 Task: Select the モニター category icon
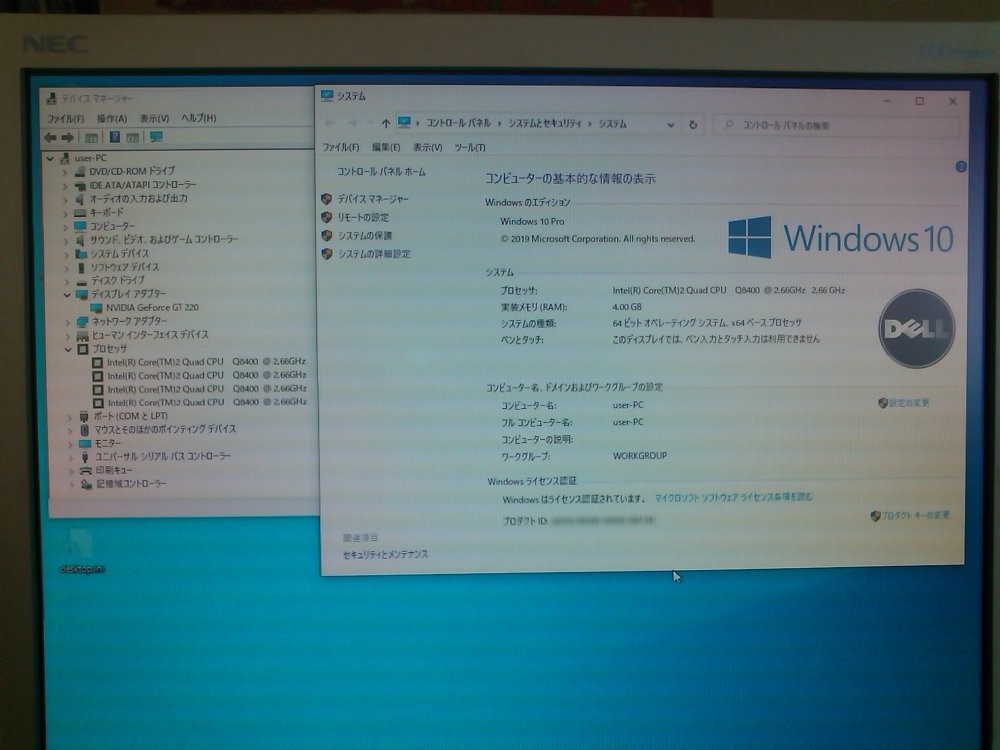tap(85, 443)
